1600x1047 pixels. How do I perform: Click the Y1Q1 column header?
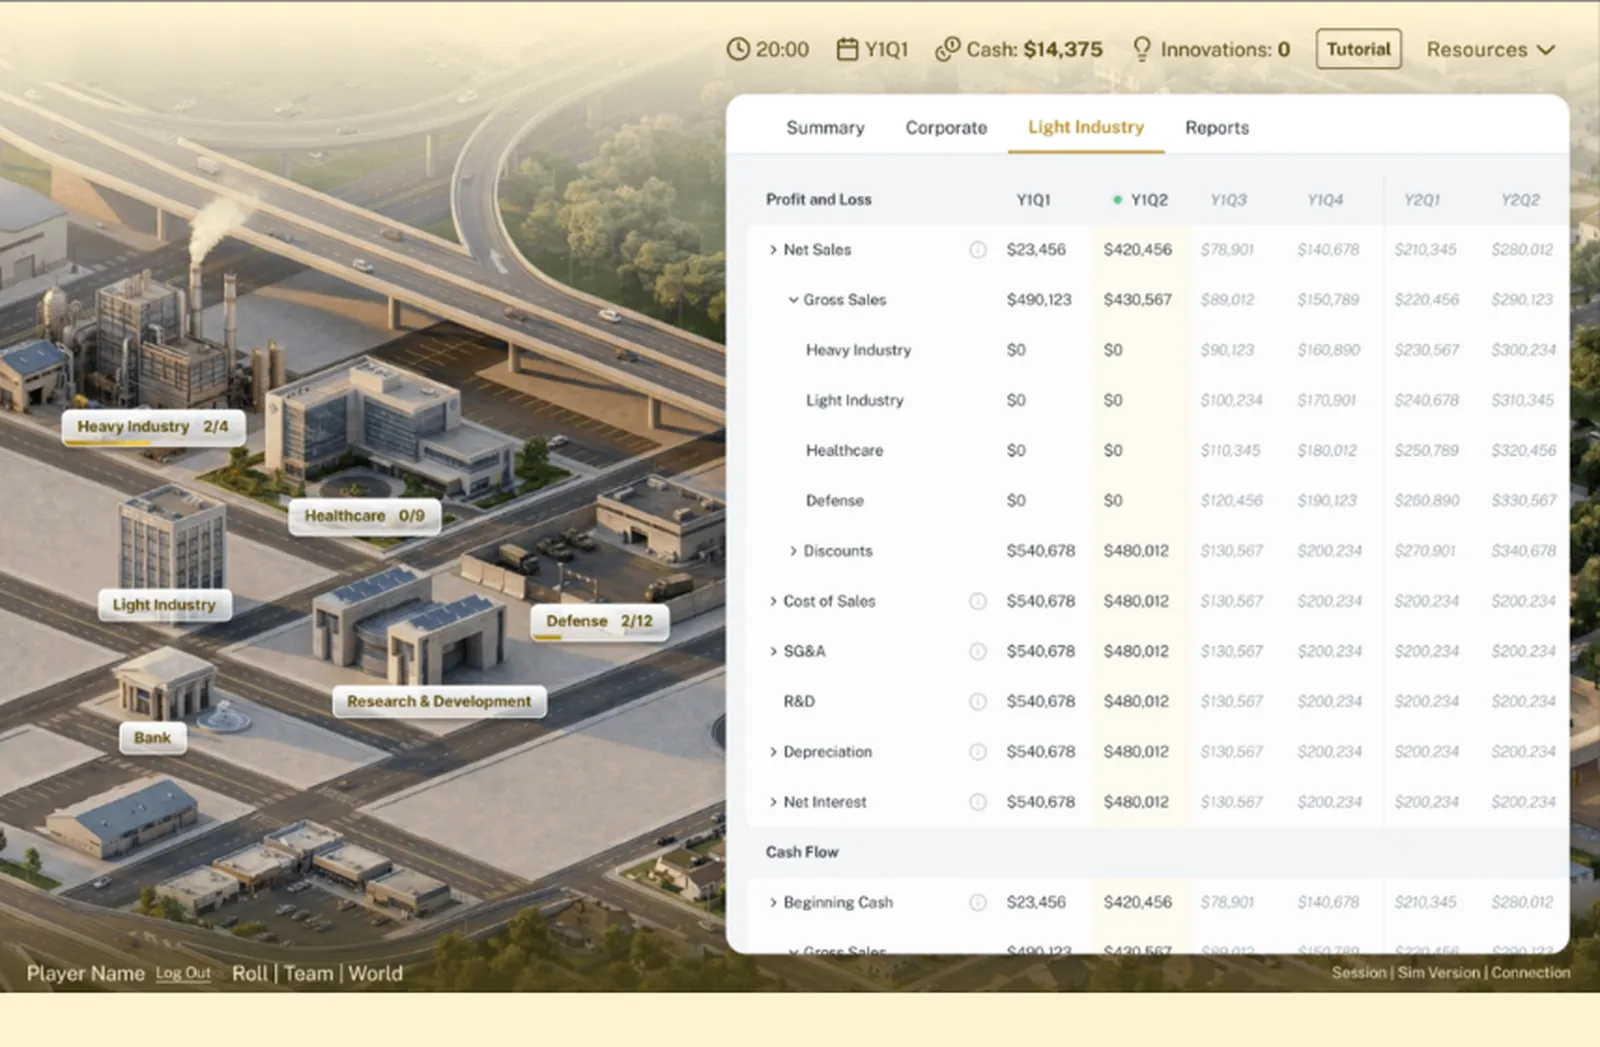click(x=1033, y=200)
